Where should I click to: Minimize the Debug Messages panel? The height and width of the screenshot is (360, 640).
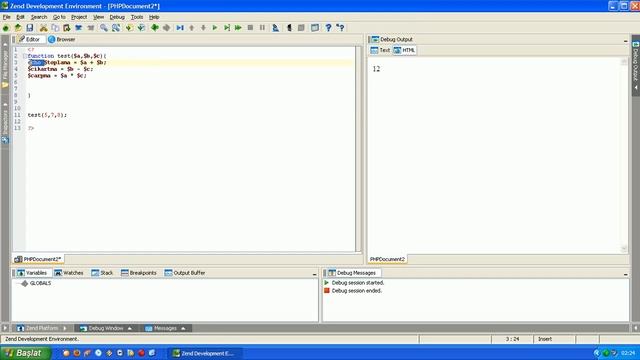point(625,274)
